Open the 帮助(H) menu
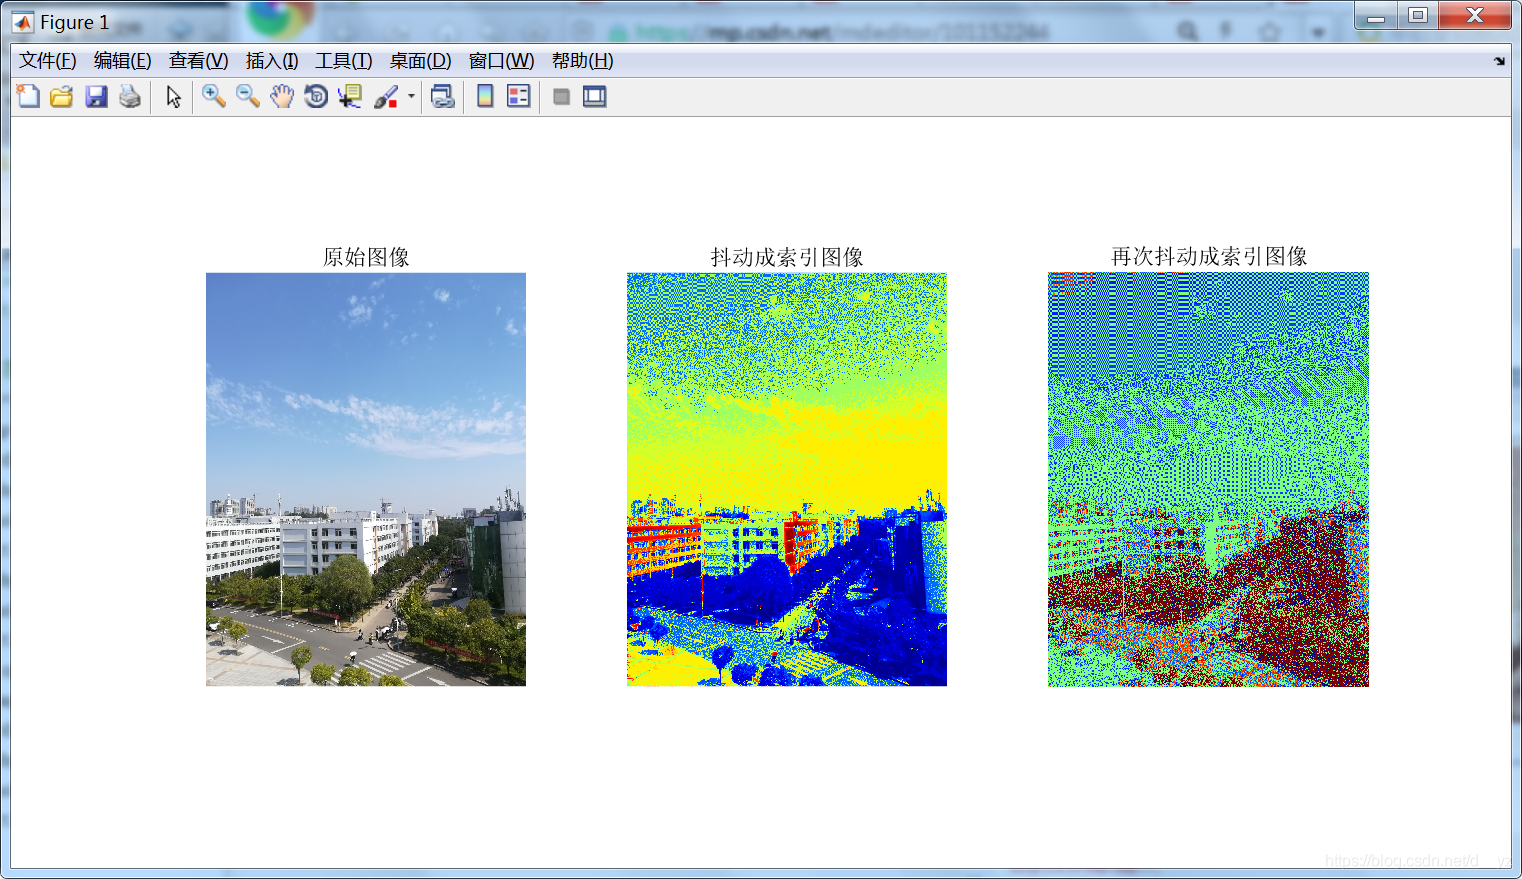 pos(583,61)
